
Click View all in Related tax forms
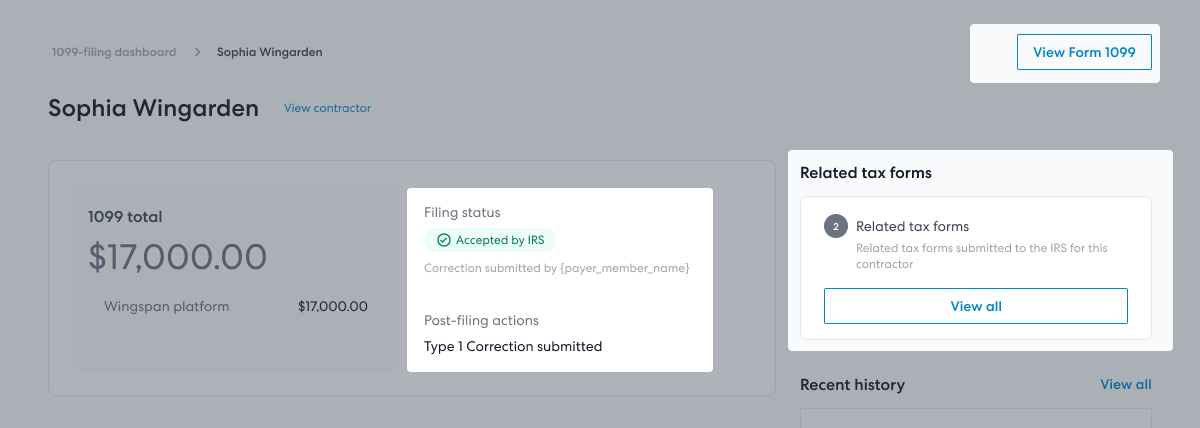coord(976,306)
